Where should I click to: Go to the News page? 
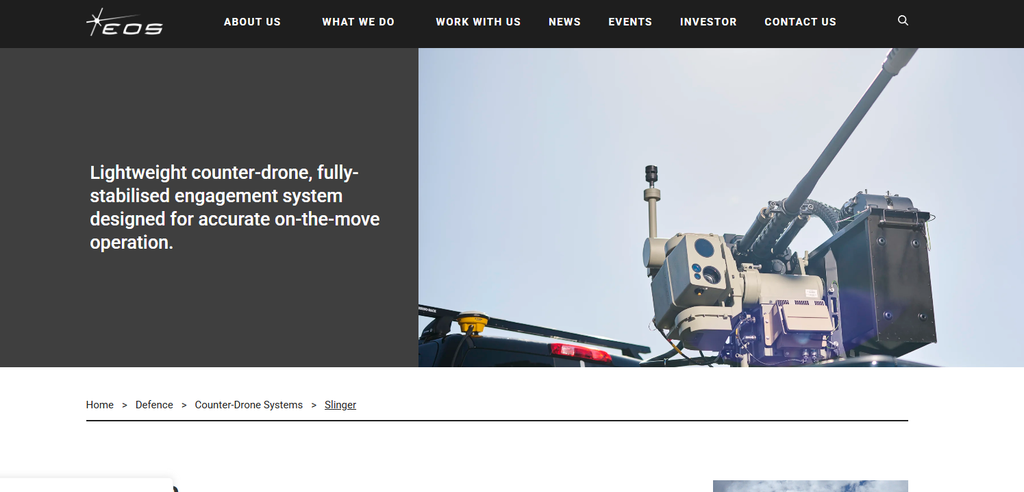(x=564, y=22)
